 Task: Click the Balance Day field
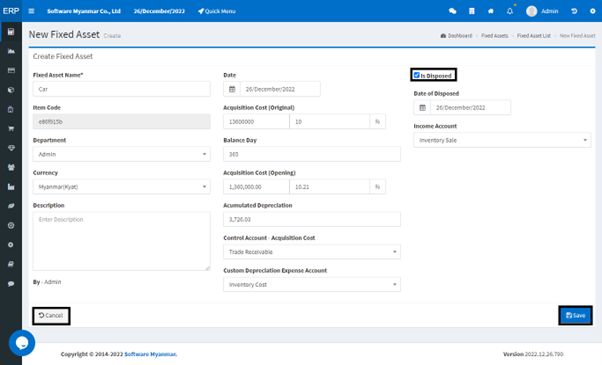click(x=312, y=154)
